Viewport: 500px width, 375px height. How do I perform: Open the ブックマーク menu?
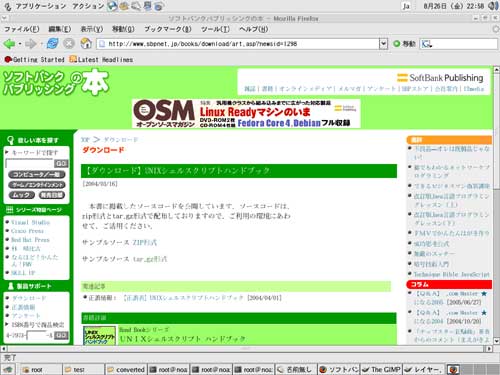(168, 29)
